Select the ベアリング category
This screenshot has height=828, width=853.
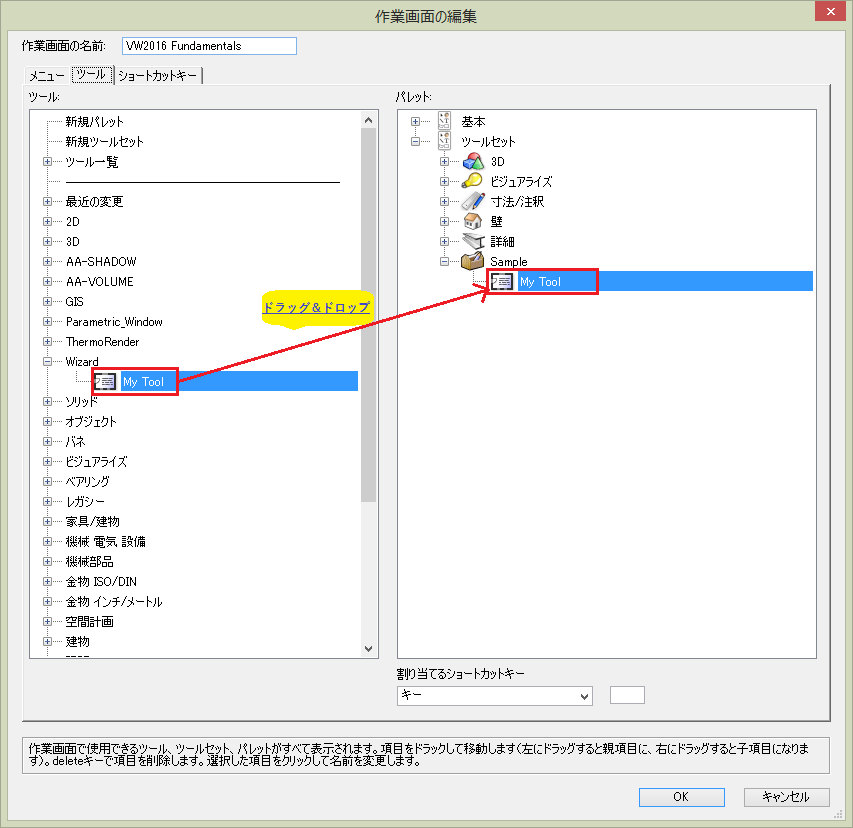88,481
